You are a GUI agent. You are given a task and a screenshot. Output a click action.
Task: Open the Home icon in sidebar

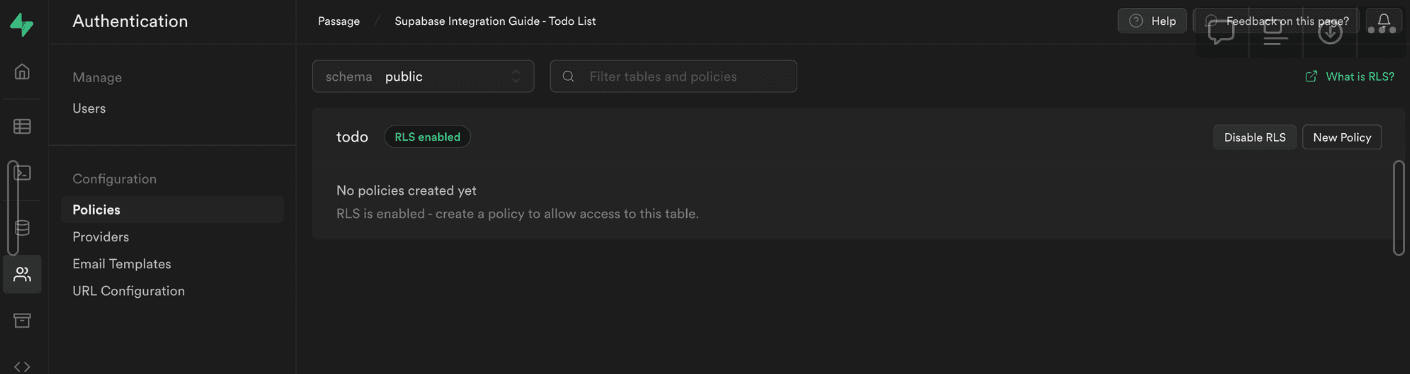[x=22, y=72]
